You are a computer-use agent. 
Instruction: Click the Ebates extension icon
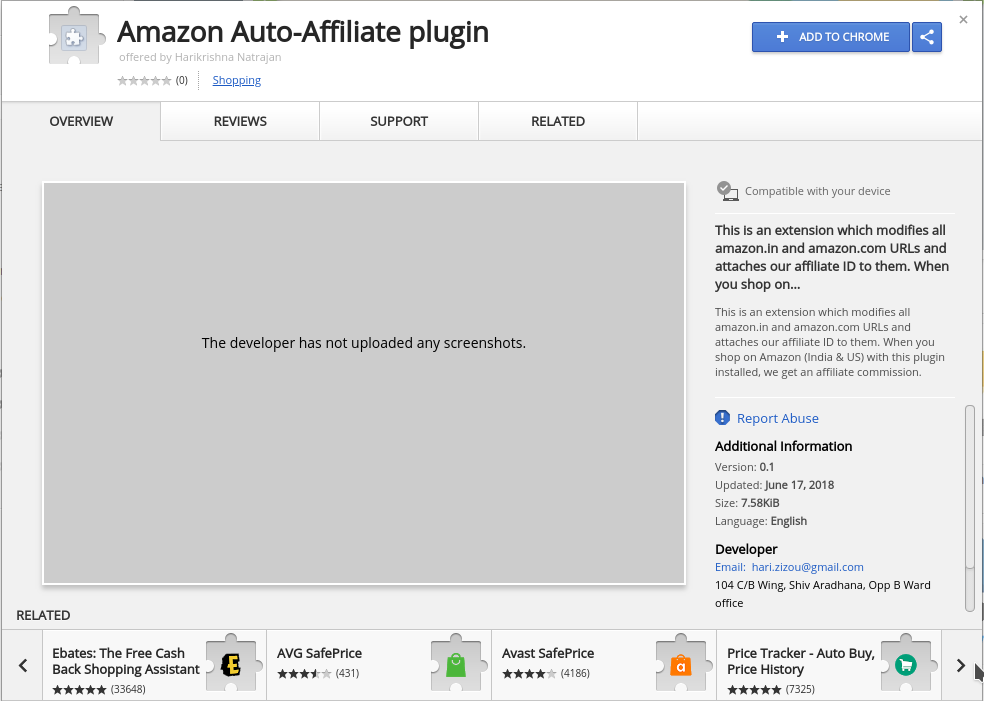tap(231, 664)
